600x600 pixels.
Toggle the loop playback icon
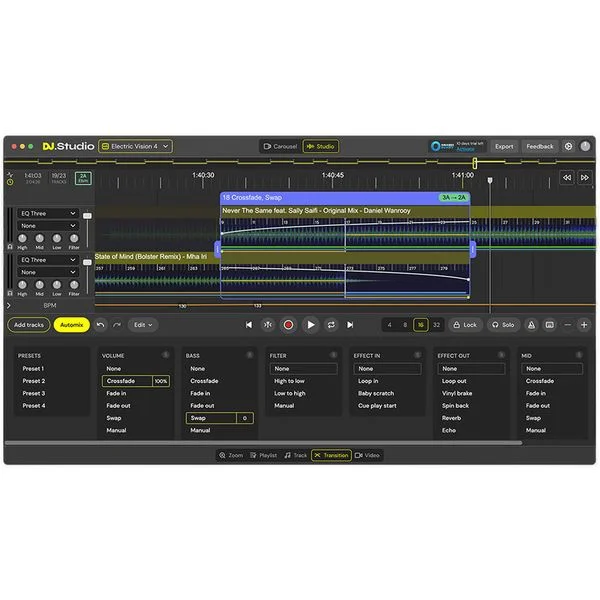click(331, 325)
